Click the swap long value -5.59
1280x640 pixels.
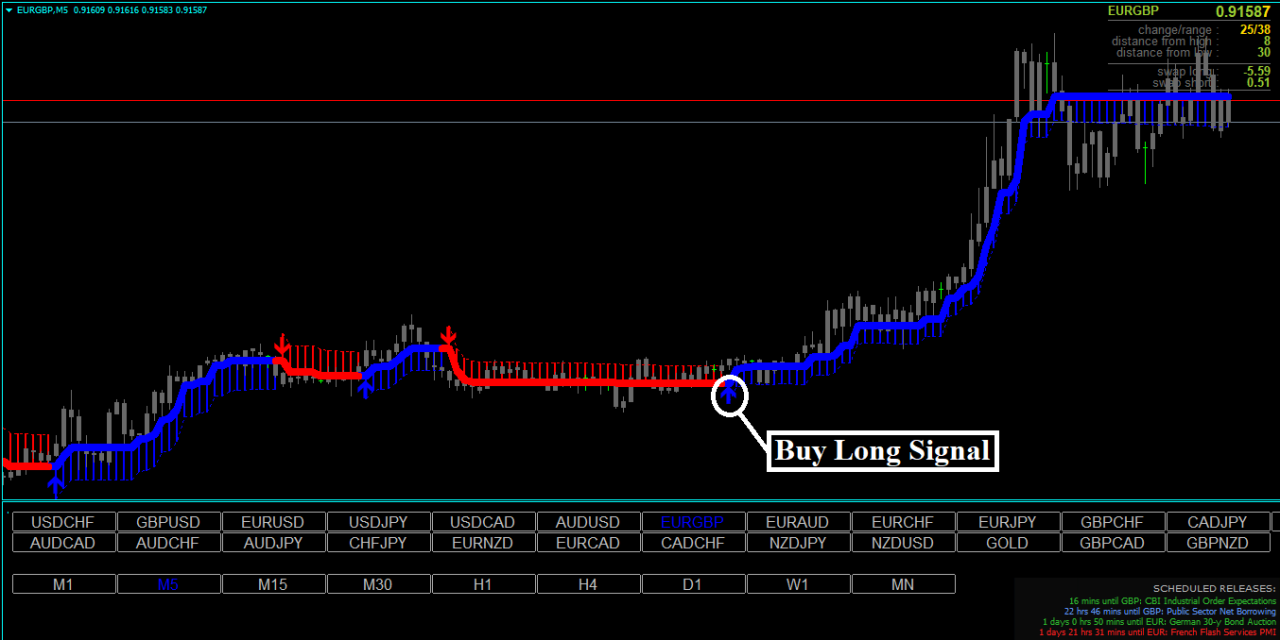tap(1257, 71)
